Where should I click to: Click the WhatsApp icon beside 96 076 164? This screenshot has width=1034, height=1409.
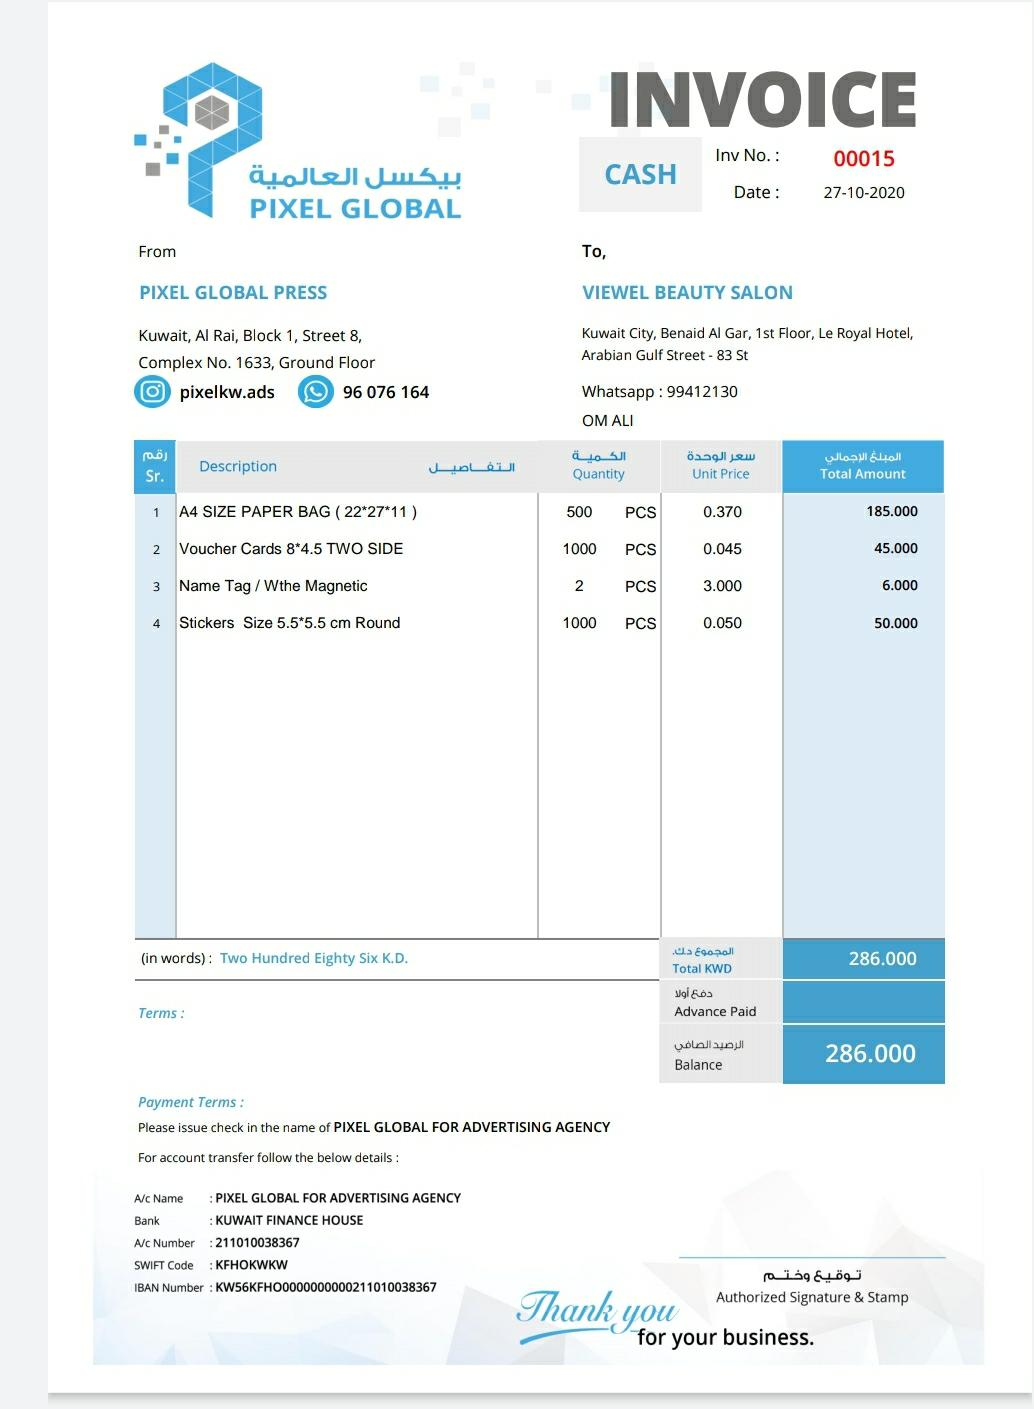tap(315, 392)
